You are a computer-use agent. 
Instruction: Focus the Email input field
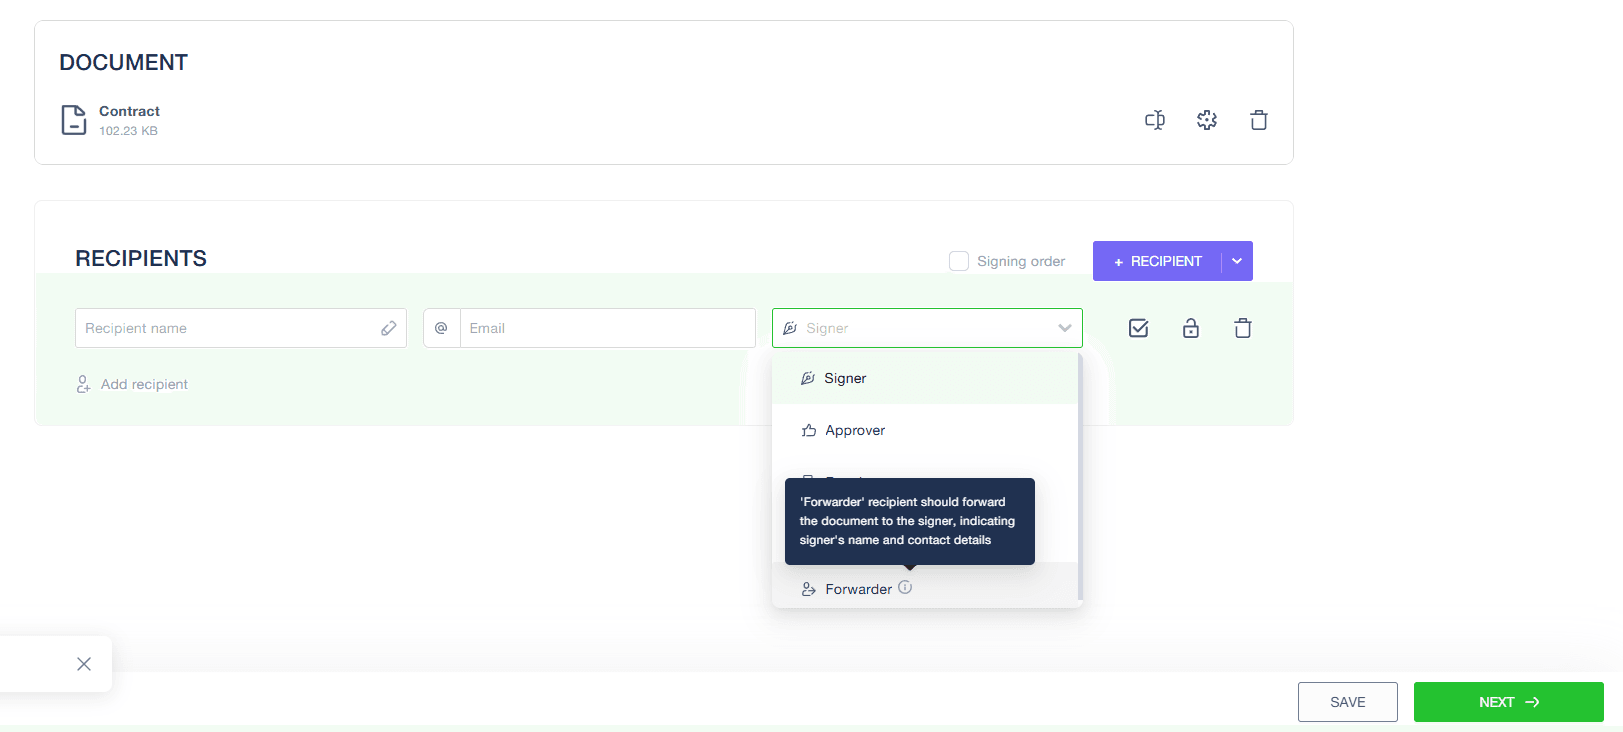(607, 328)
